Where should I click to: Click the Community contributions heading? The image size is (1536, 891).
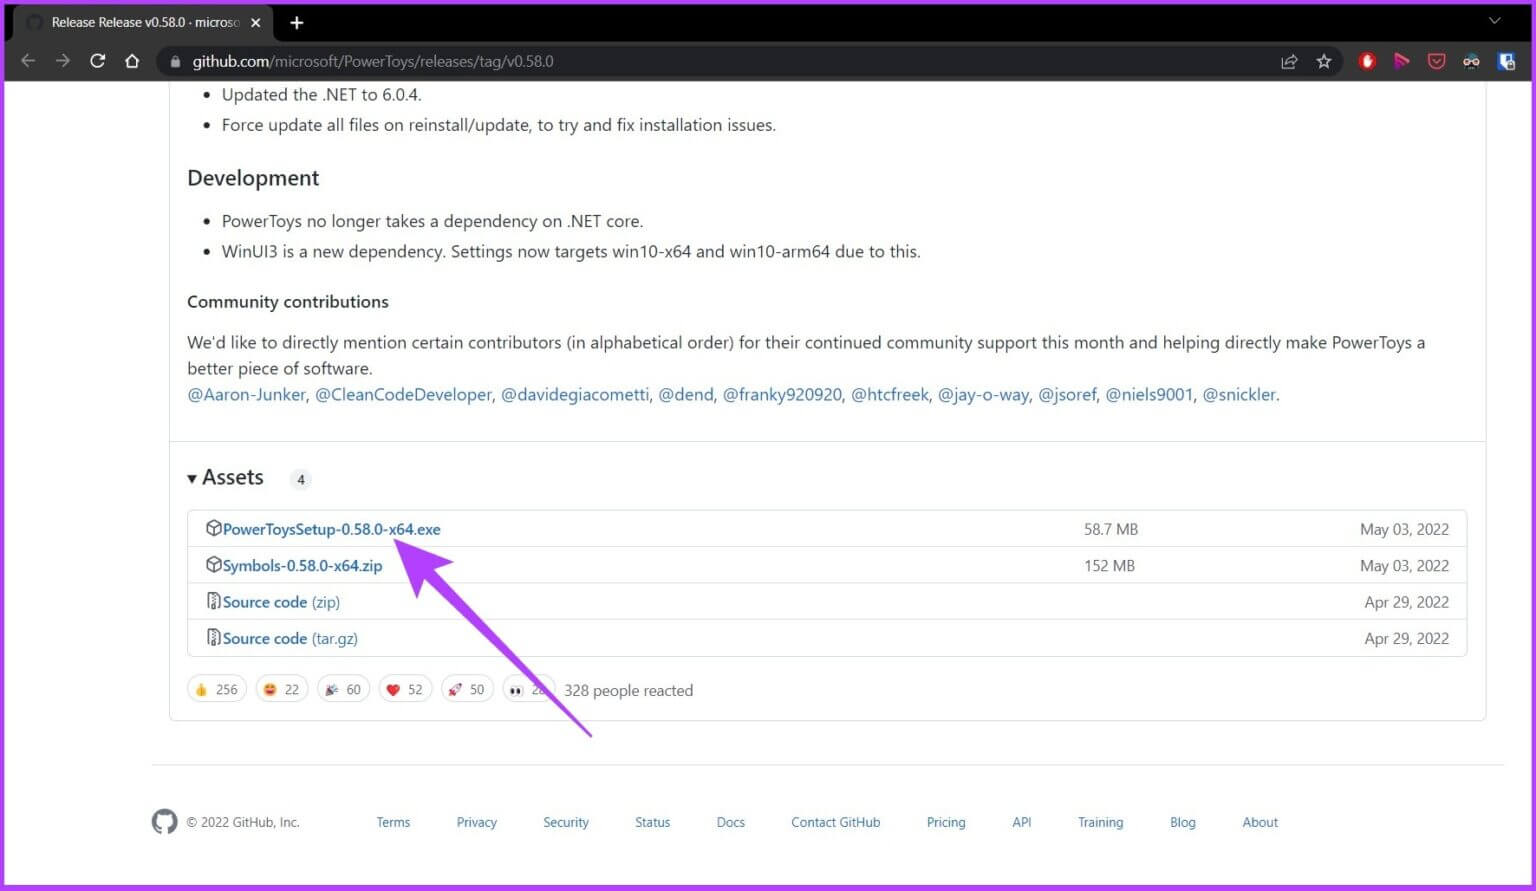(288, 301)
